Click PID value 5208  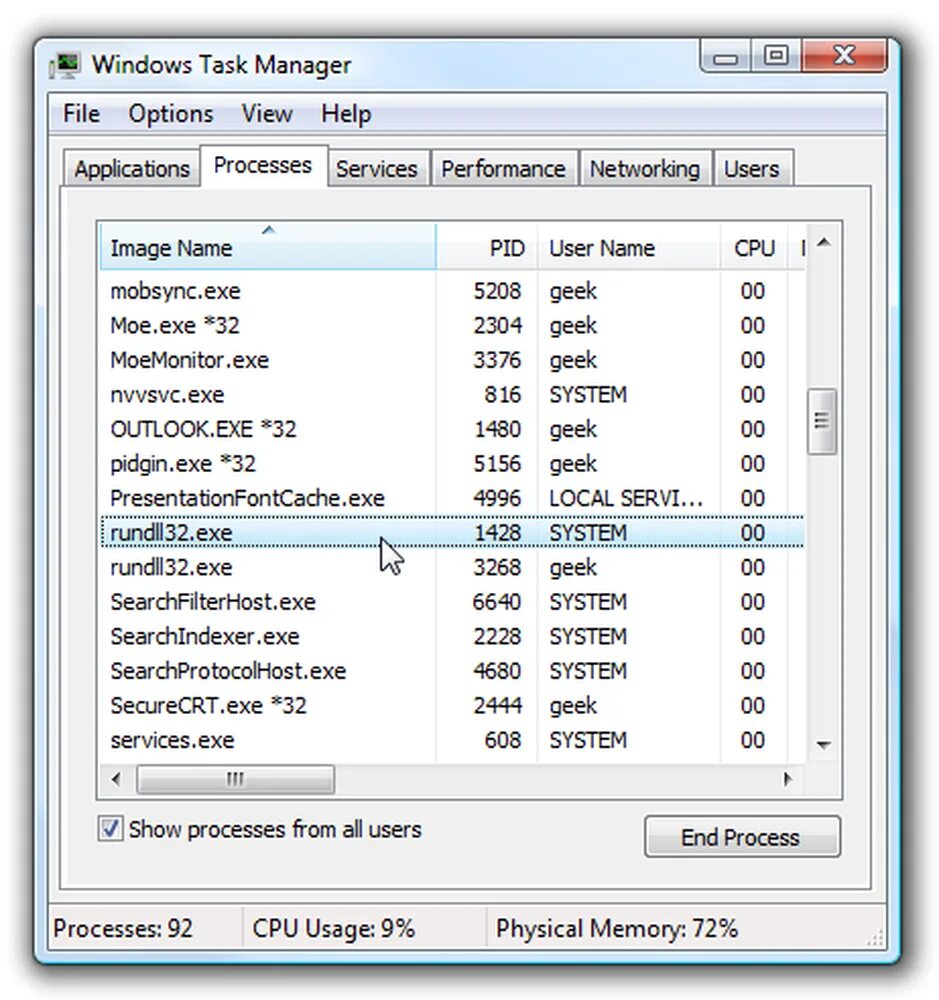tap(497, 291)
